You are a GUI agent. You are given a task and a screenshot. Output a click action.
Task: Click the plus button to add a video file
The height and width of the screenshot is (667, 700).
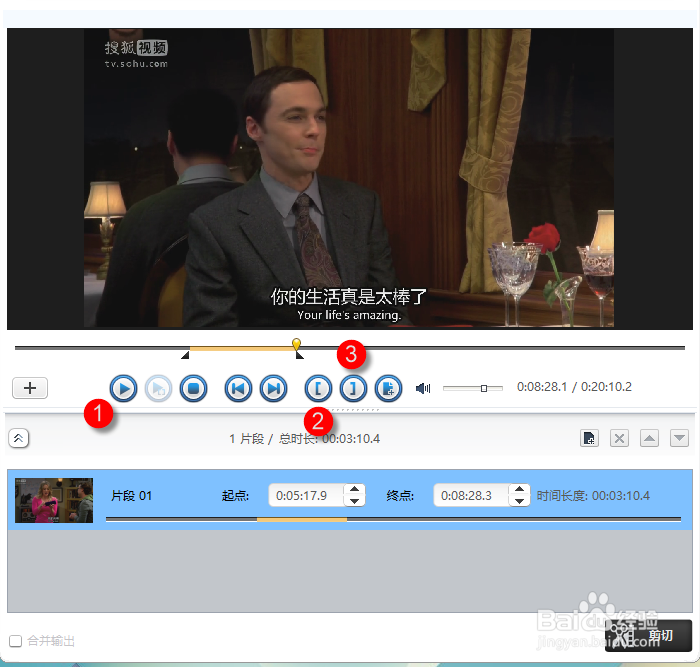pos(30,388)
